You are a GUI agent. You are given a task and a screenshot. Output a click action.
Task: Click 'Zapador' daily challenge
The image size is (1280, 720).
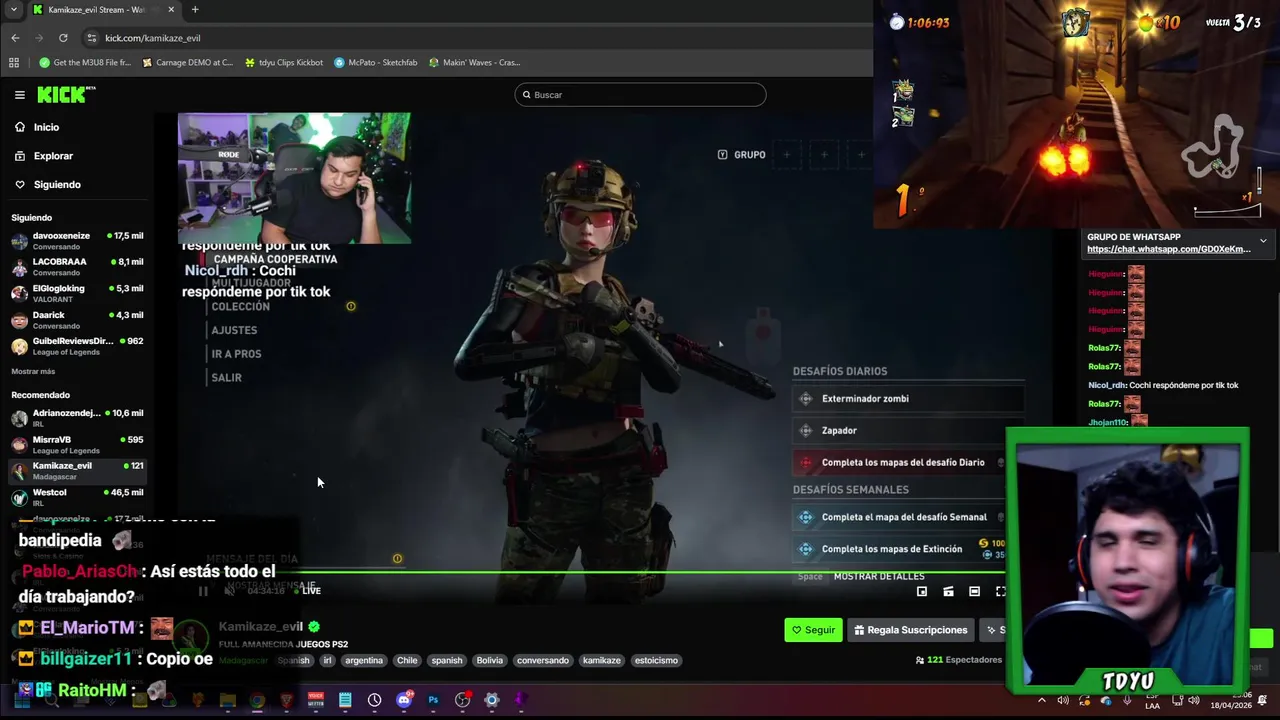pos(908,431)
